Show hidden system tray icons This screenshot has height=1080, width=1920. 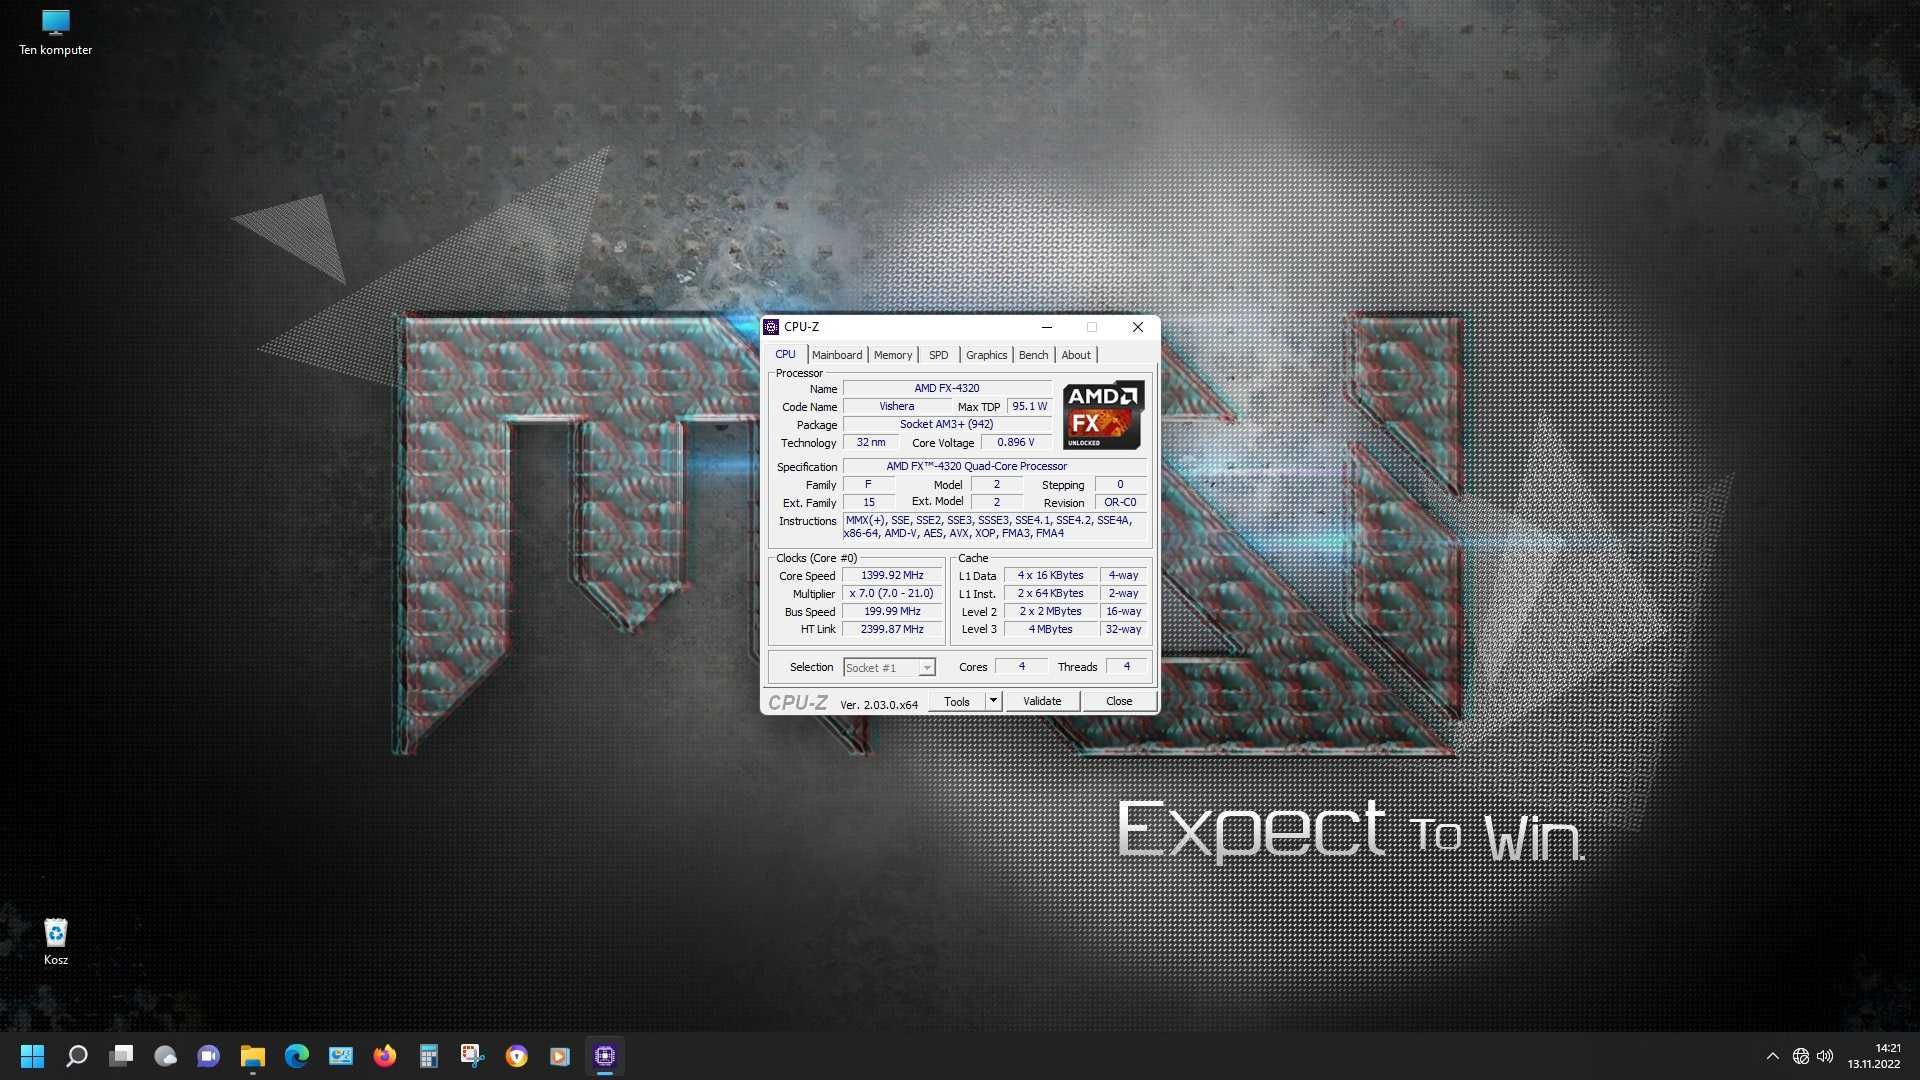pyautogui.click(x=1772, y=1056)
